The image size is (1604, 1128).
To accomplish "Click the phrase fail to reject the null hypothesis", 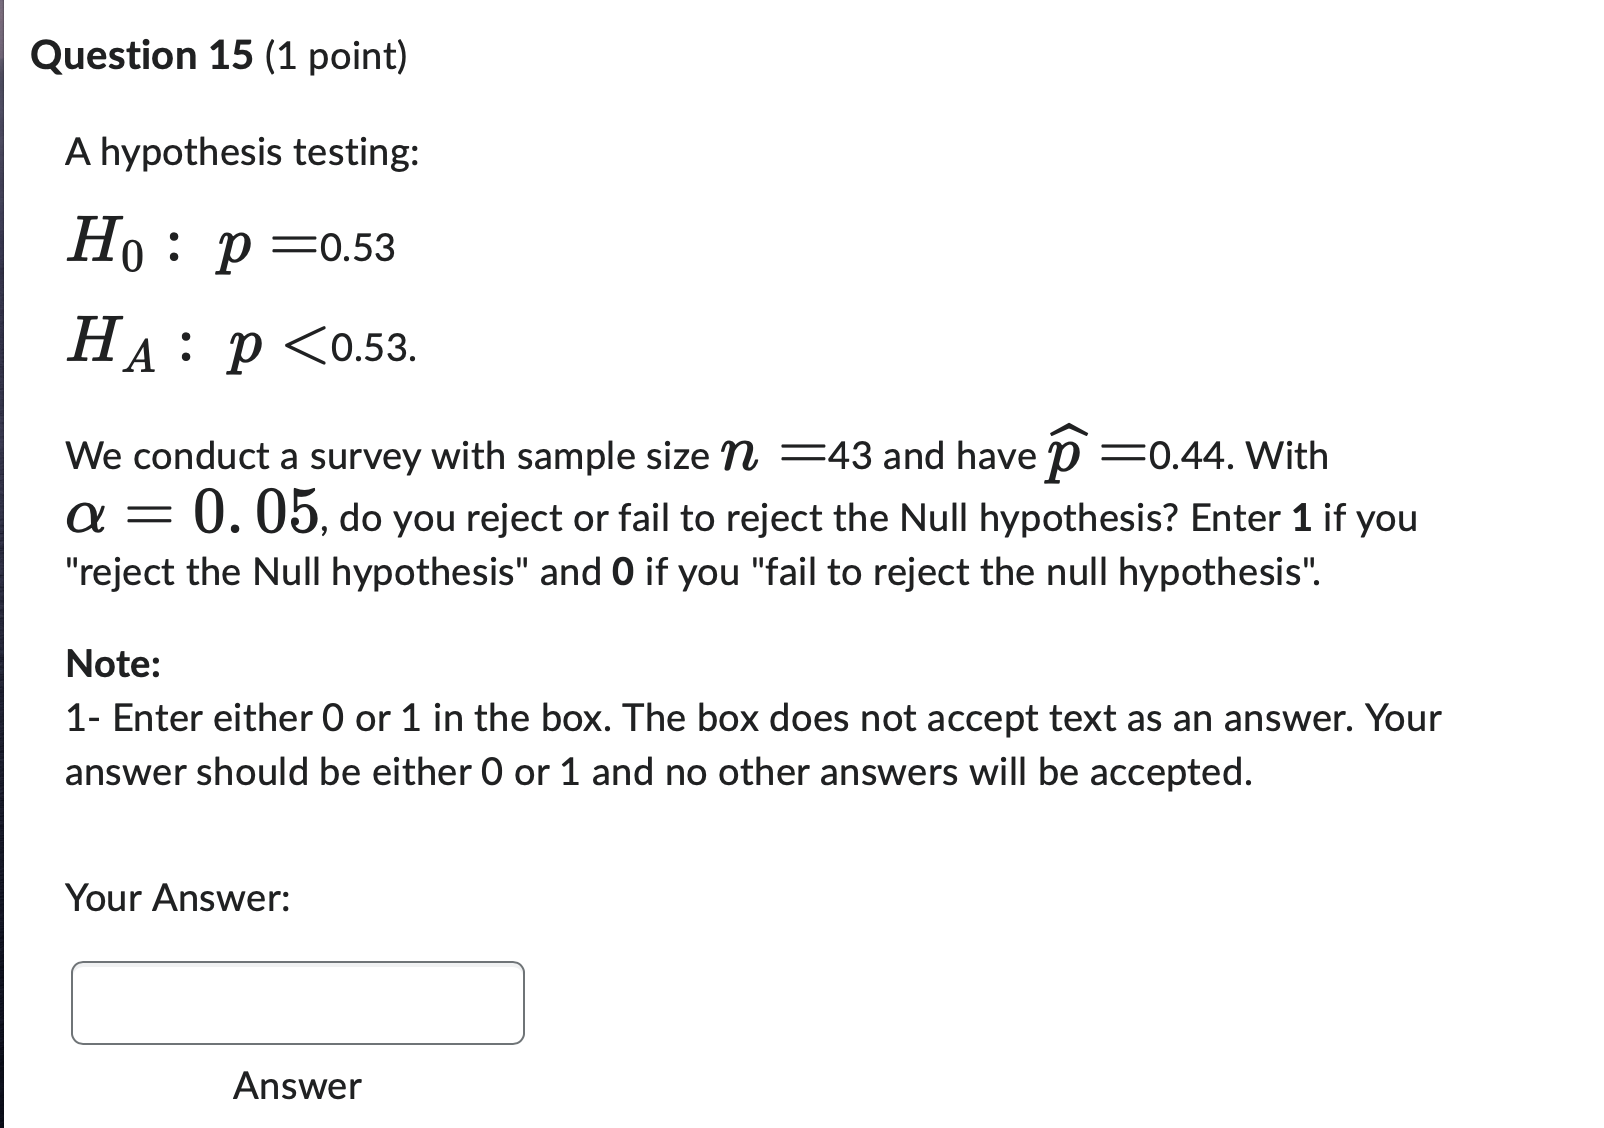I will coord(1040,571).
